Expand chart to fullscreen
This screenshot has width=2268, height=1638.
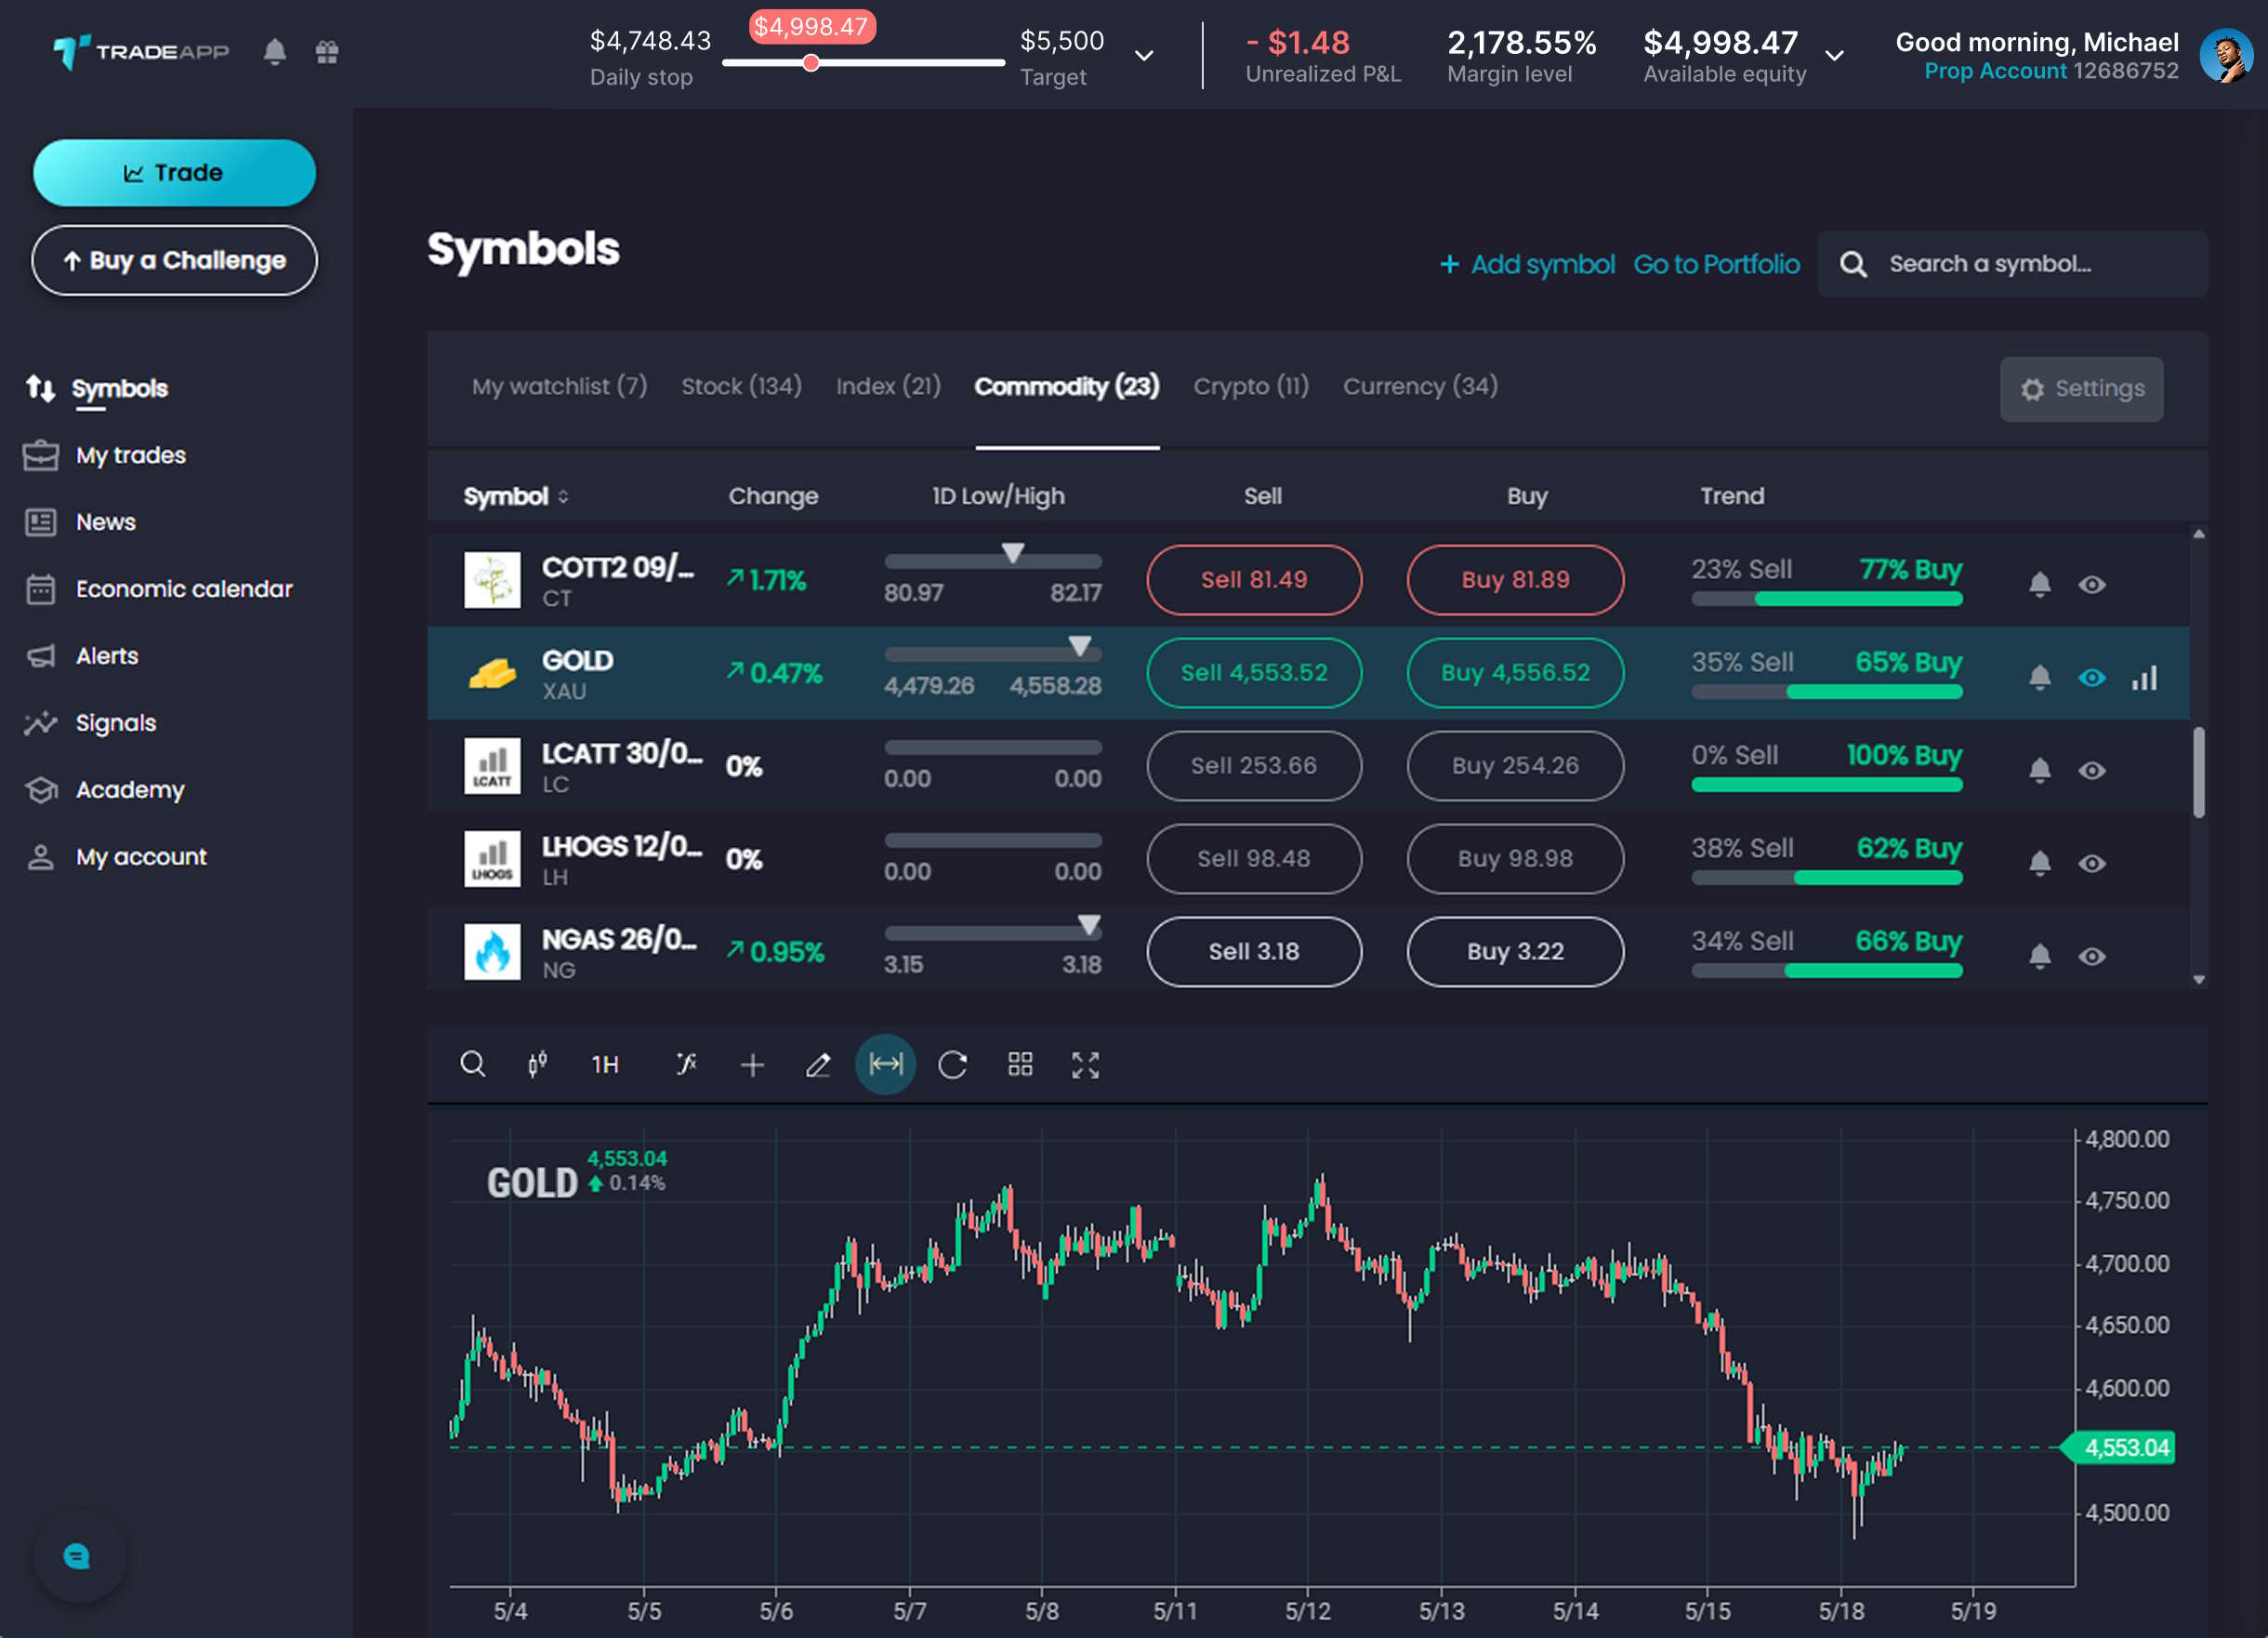1085,1065
